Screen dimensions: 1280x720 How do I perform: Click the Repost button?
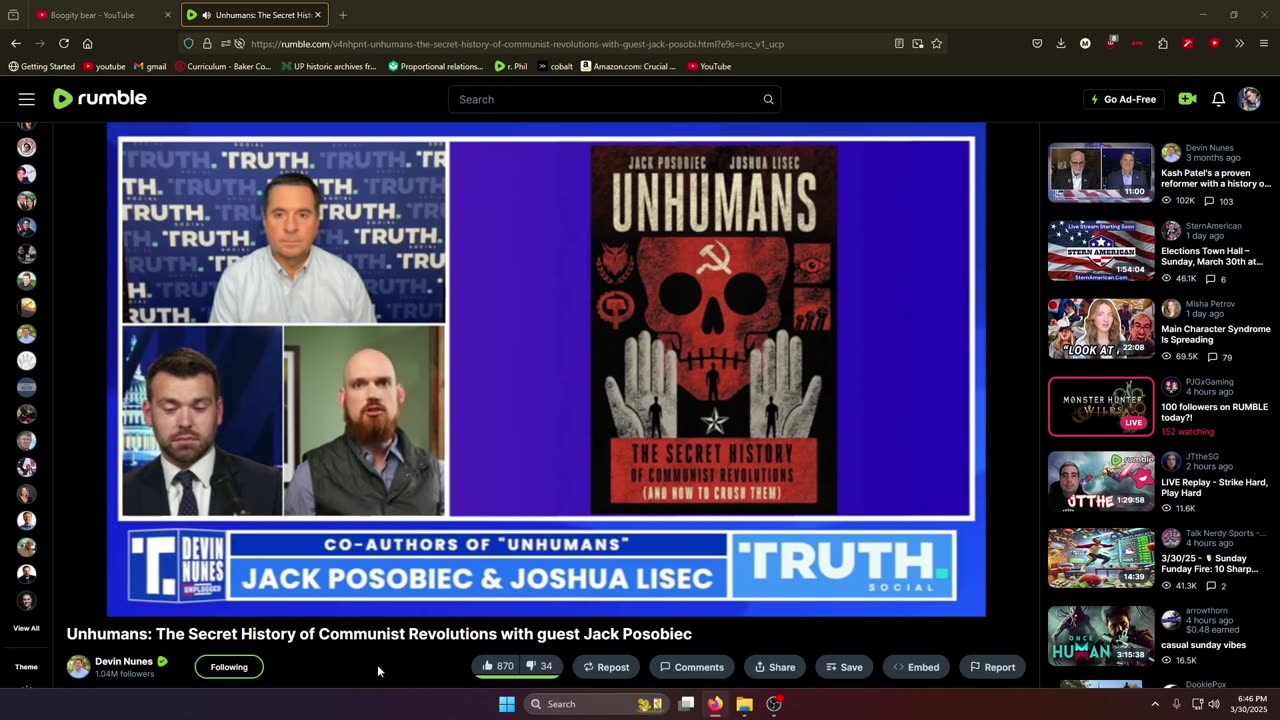606,667
